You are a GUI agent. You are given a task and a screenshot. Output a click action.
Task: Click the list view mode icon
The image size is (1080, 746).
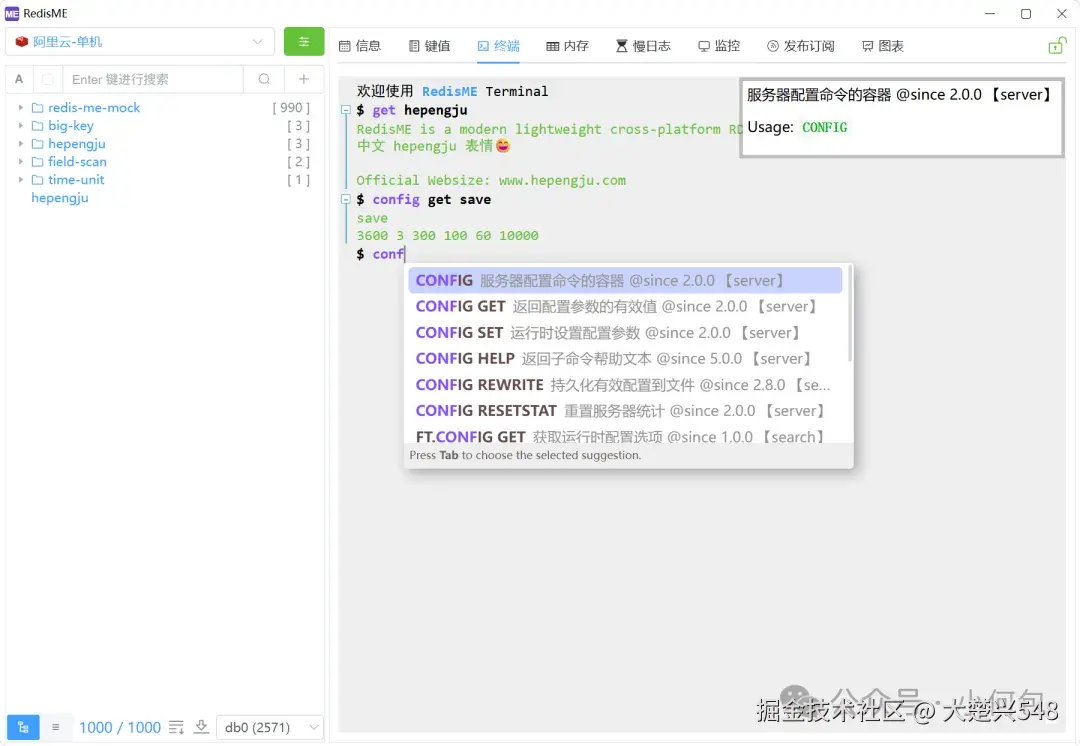tap(56, 727)
